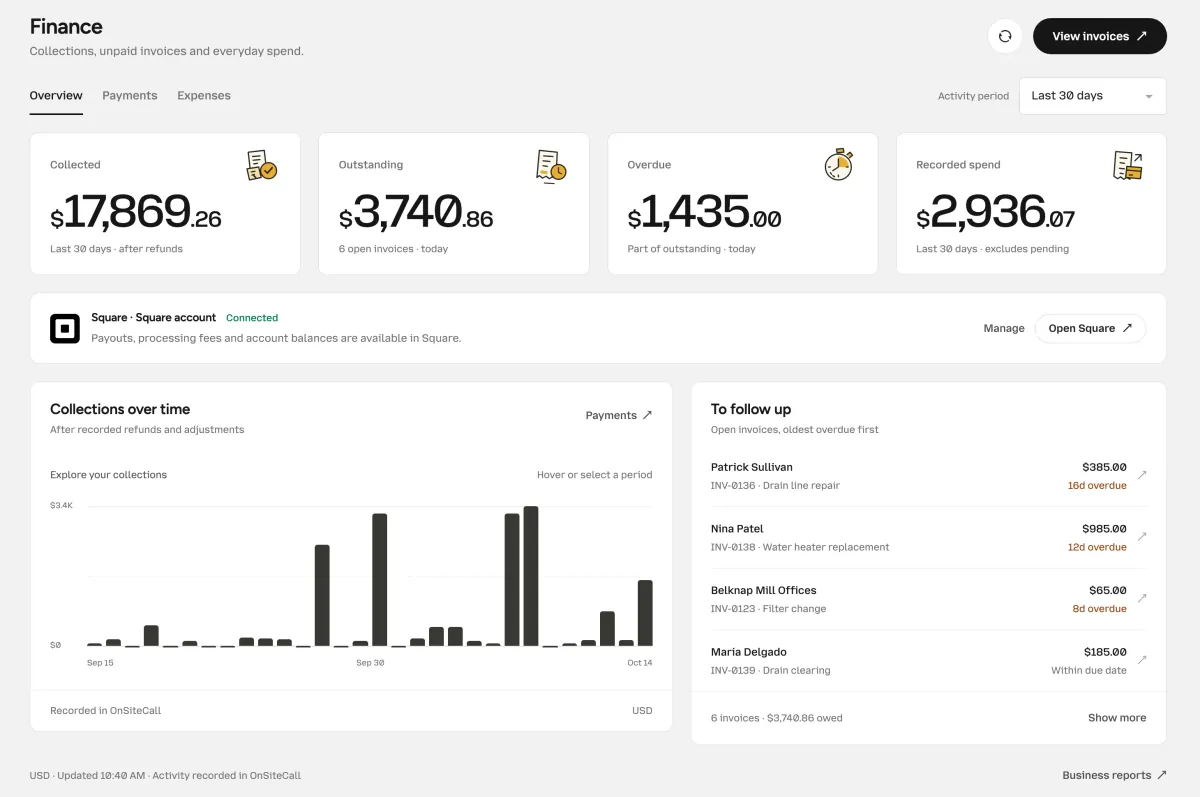The width and height of the screenshot is (1200, 797).
Task: Click the Sep 15 axis label
Action: click(100, 663)
